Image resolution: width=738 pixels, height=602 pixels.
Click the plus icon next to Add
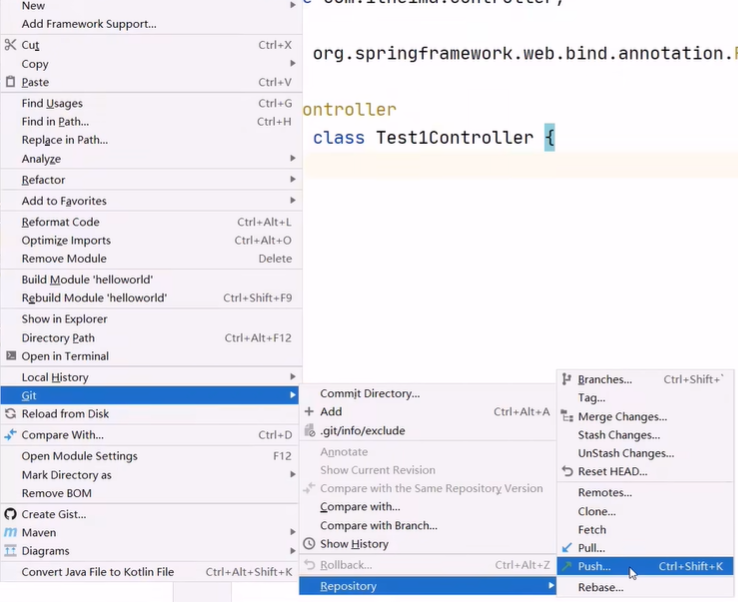pos(309,412)
